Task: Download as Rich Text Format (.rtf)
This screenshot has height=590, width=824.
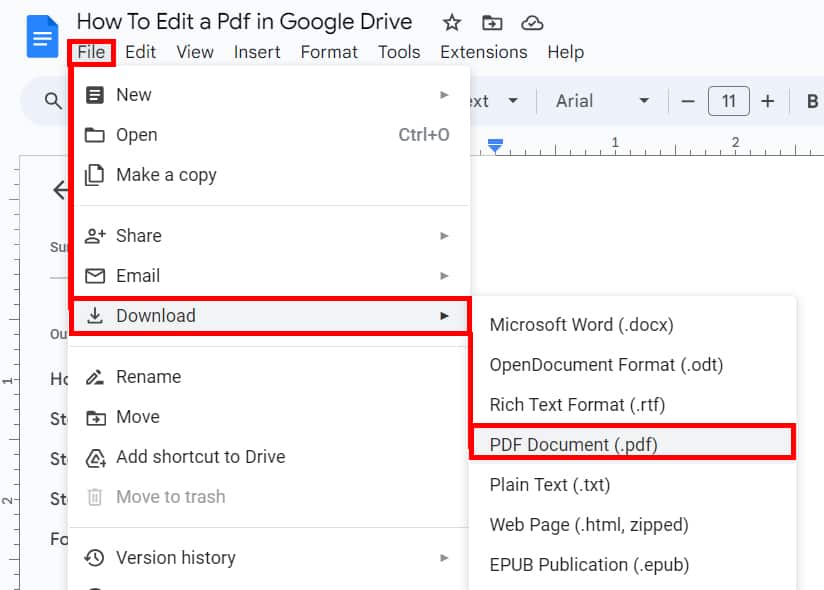Action: coord(634,405)
